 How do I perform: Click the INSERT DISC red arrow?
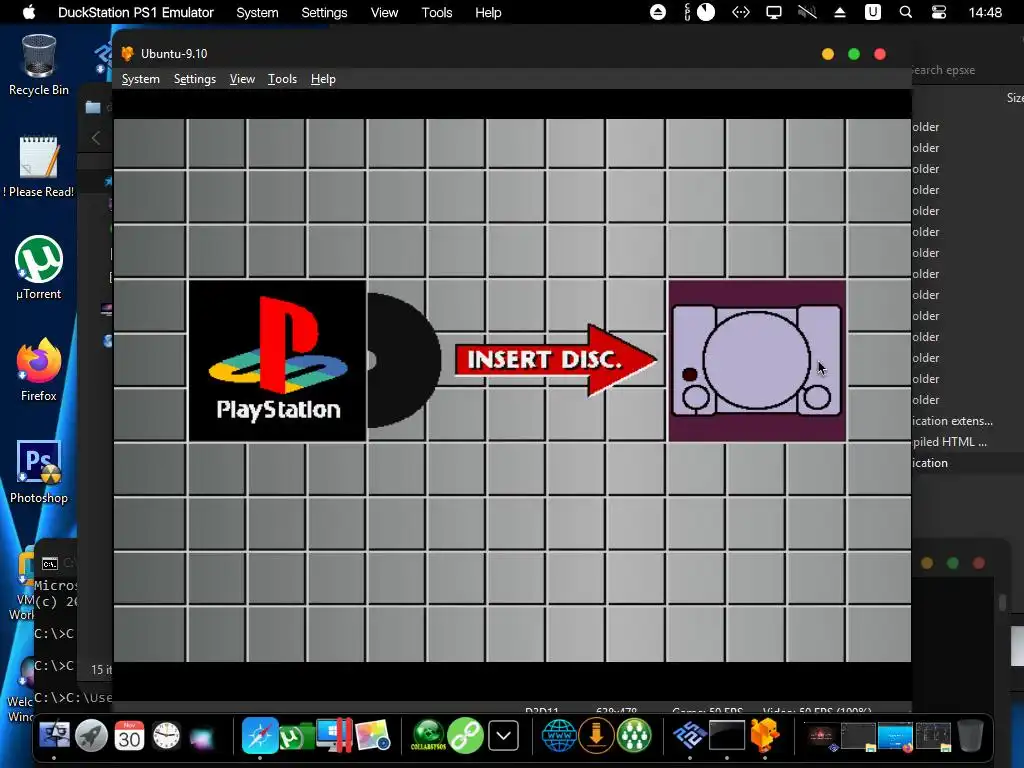pyautogui.click(x=556, y=360)
